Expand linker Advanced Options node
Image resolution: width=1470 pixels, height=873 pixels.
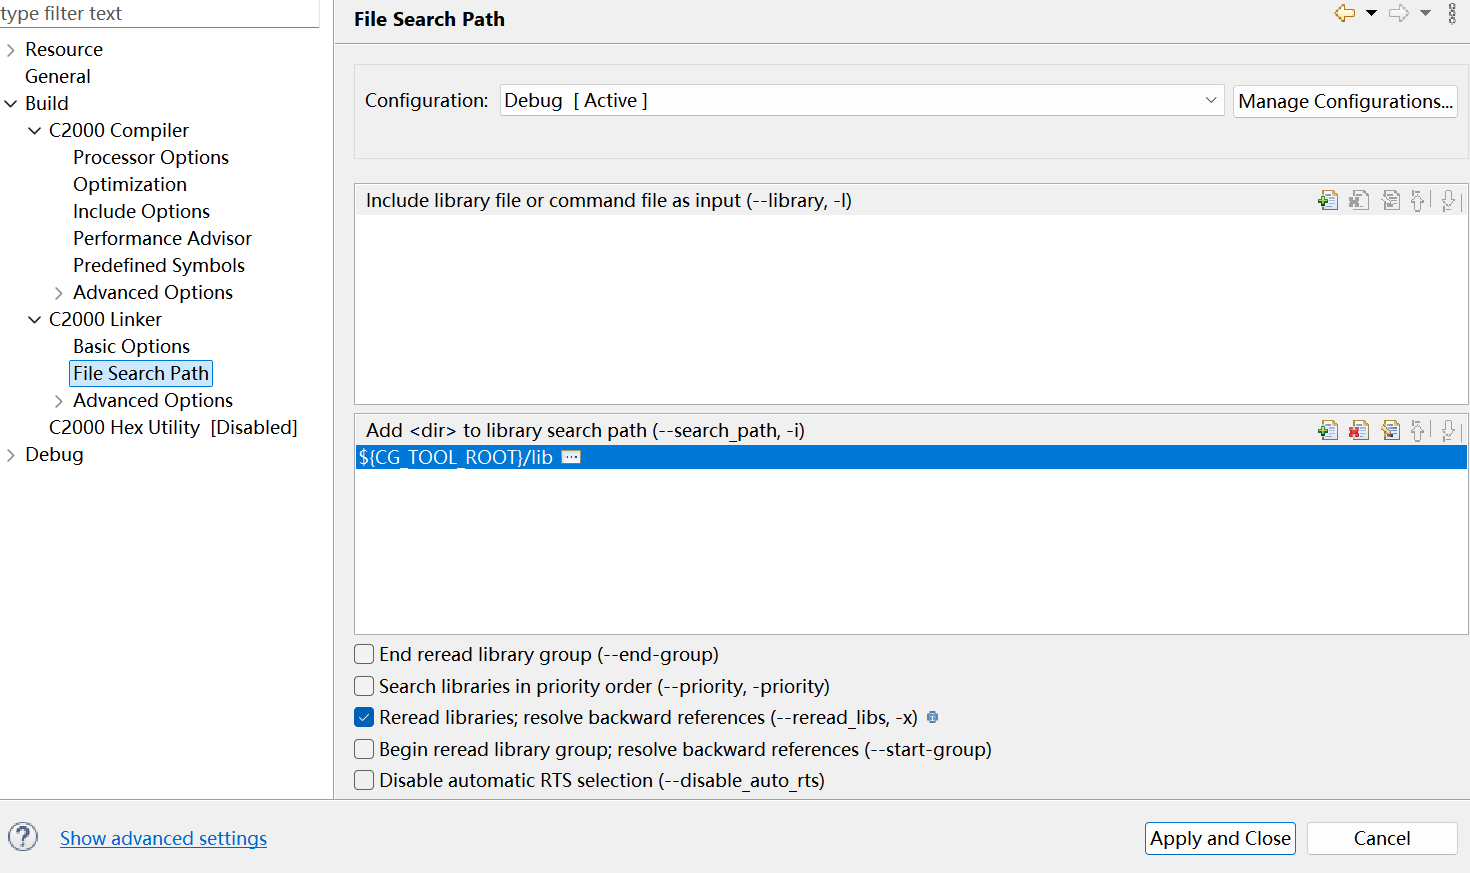point(59,400)
